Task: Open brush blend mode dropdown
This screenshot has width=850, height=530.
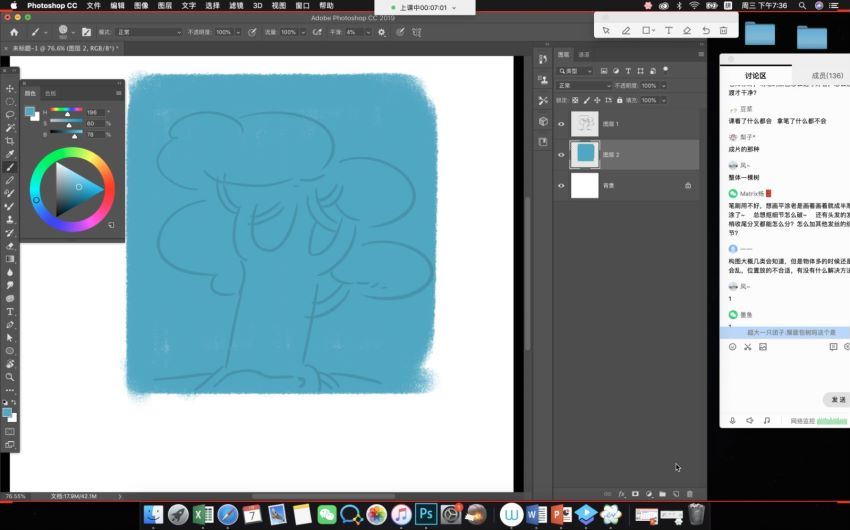Action: (x=149, y=32)
